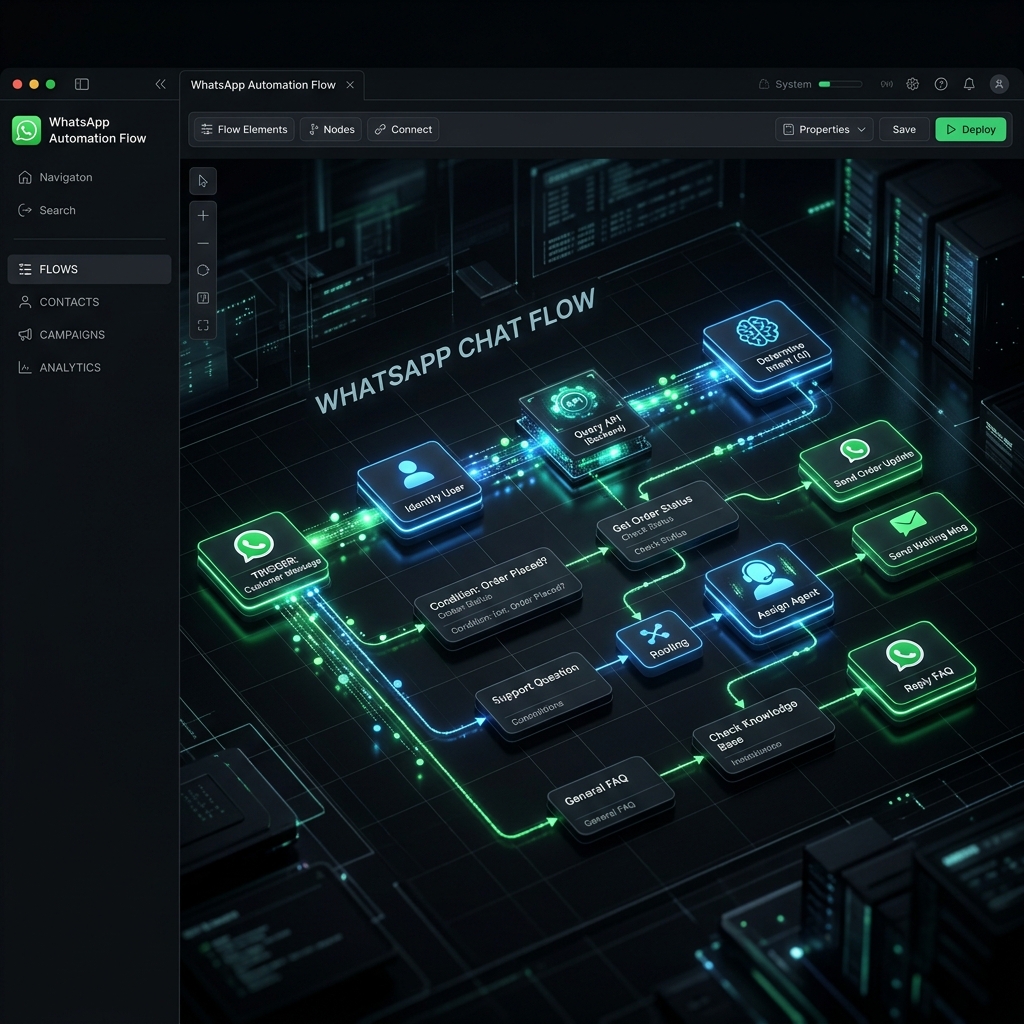Image resolution: width=1024 pixels, height=1024 pixels.
Task: Toggle the sidebar panel icon
Action: [82, 84]
